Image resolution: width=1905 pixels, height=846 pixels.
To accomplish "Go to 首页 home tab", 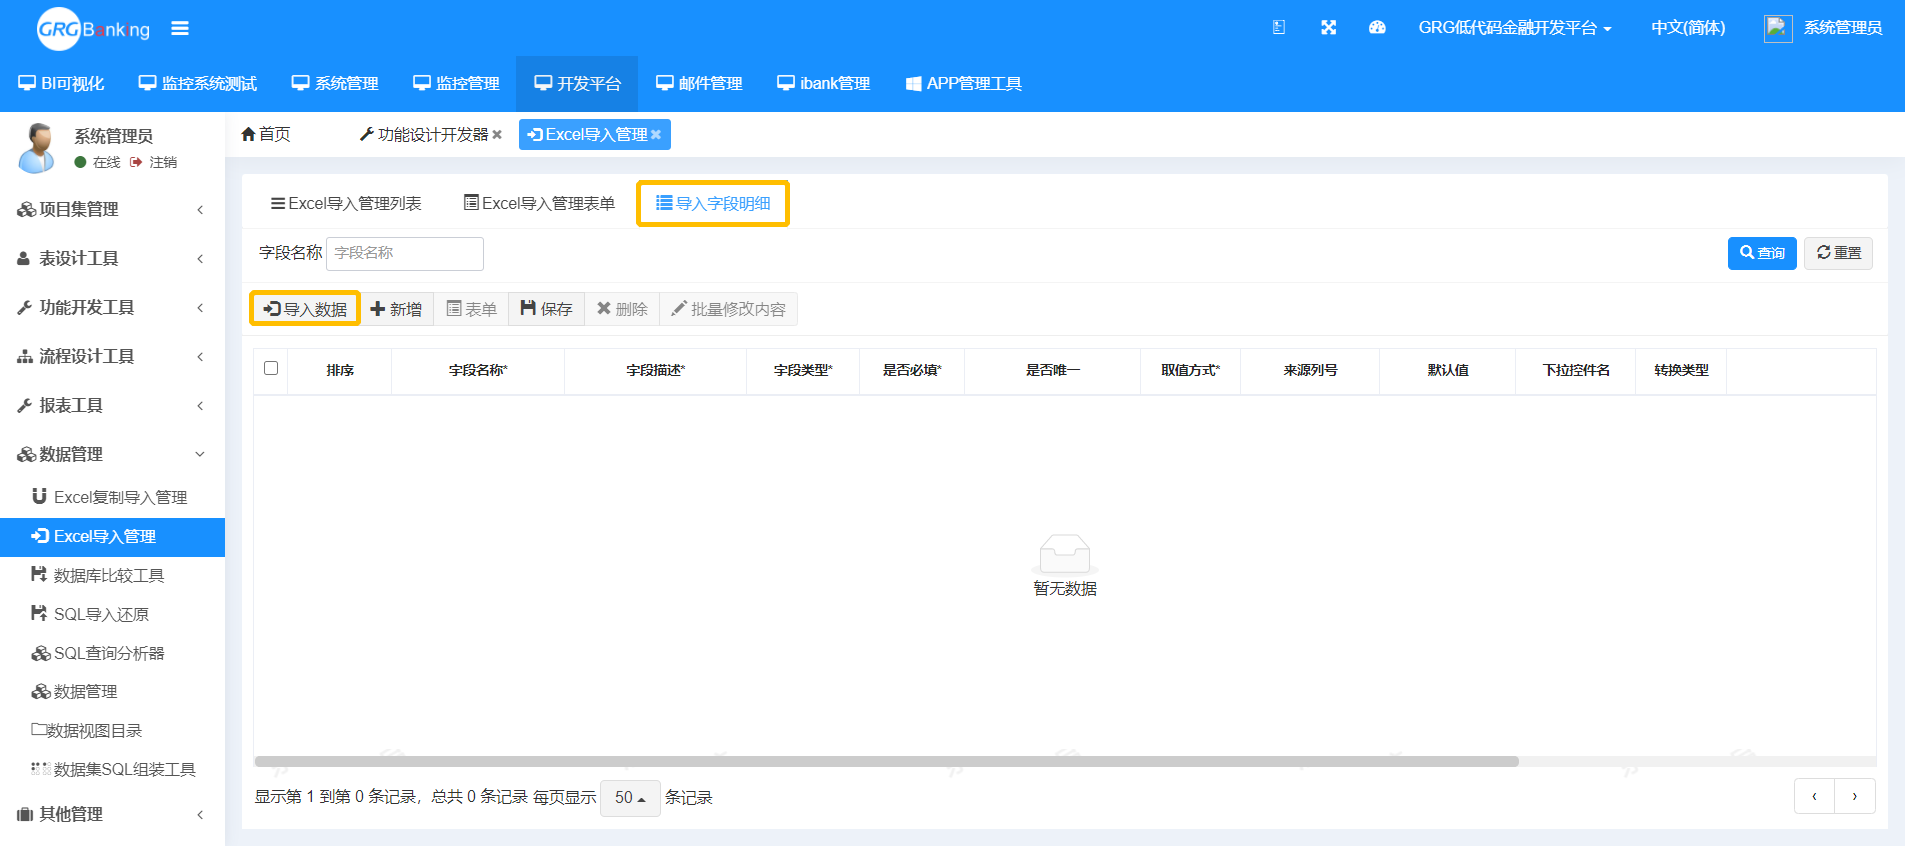I will coord(266,135).
